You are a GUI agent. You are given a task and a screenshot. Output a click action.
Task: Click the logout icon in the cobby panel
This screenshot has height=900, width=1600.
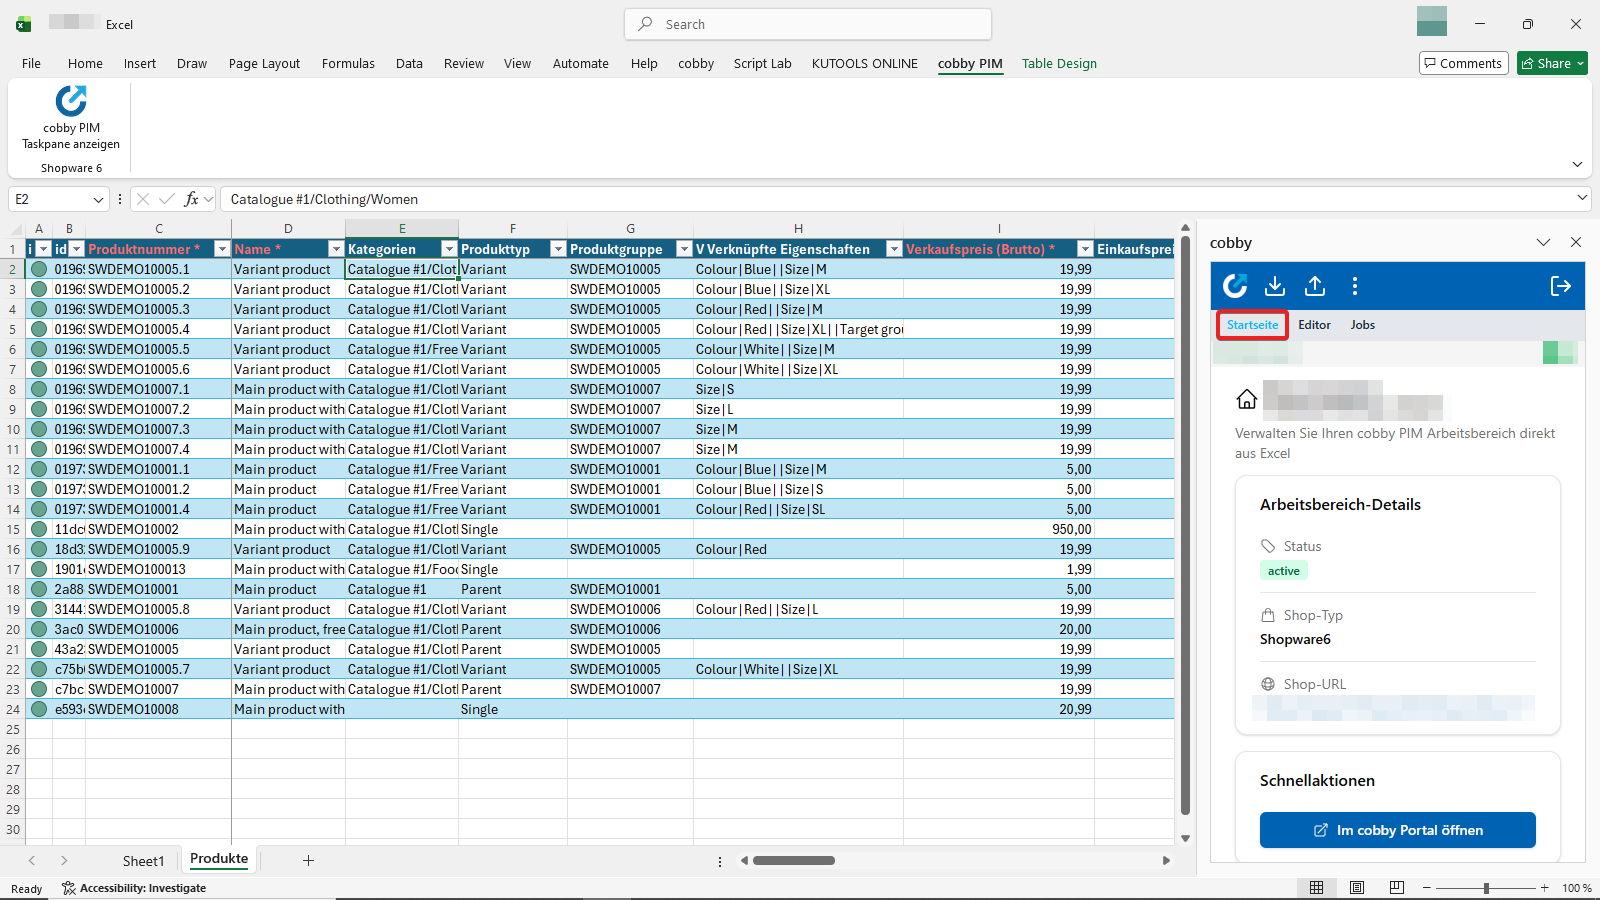1560,286
